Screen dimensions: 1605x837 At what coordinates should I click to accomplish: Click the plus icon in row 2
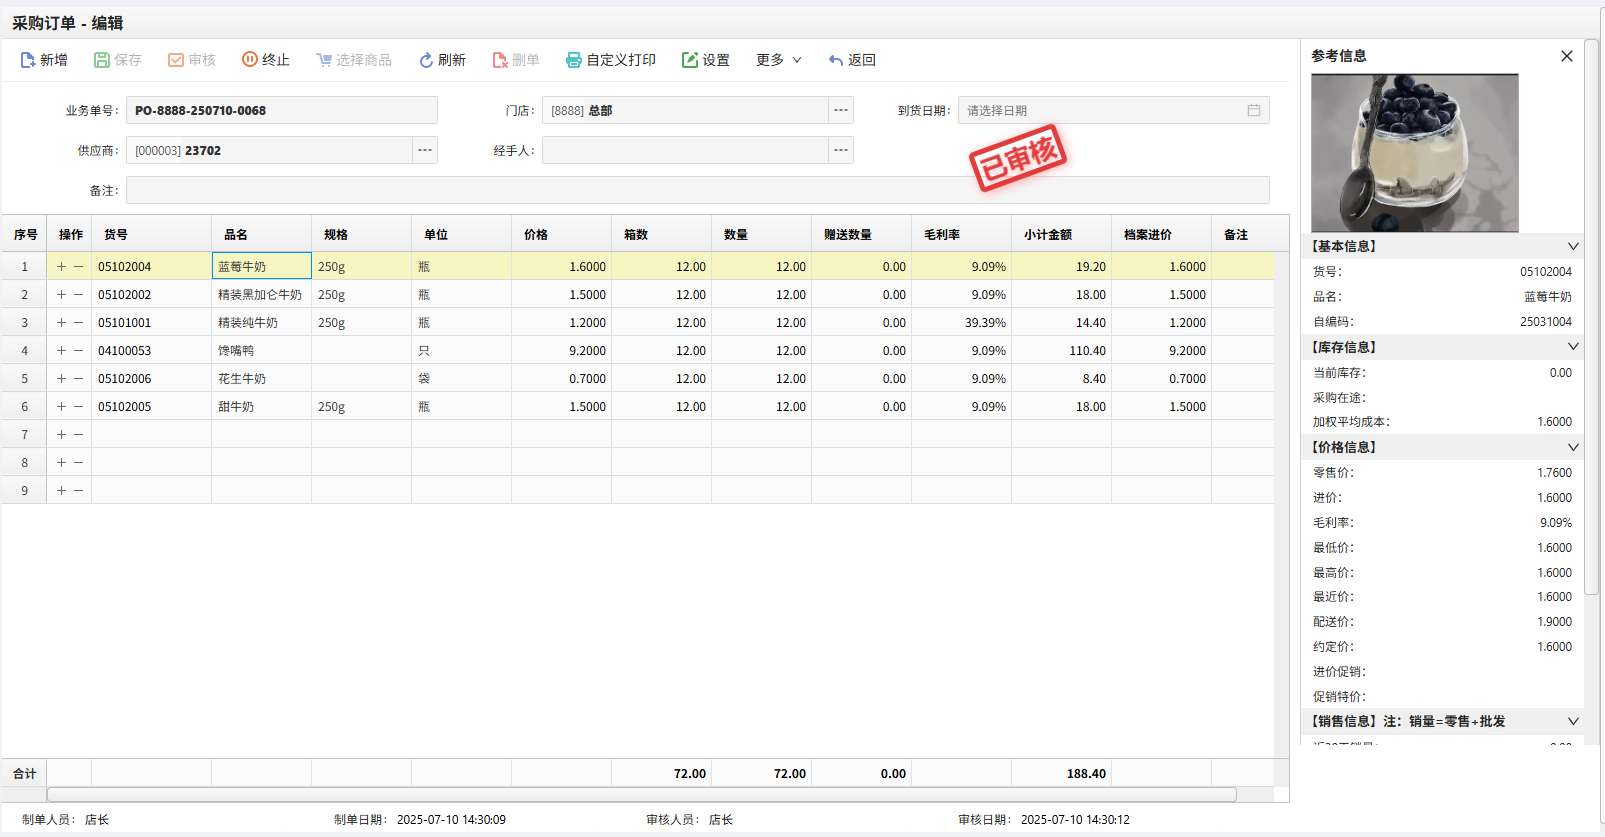61,295
